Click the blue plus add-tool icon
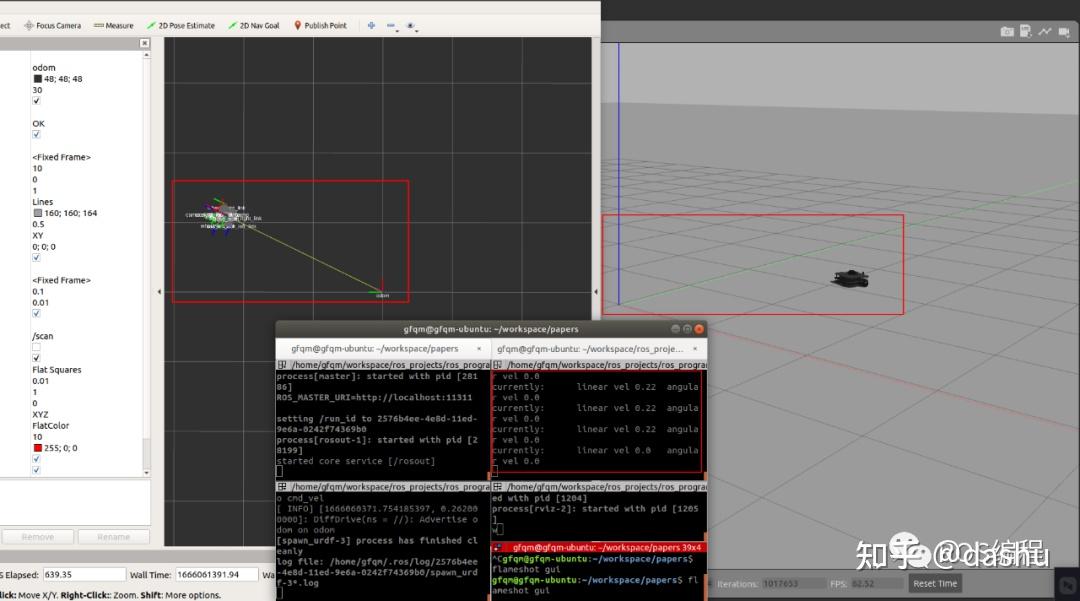 (371, 25)
